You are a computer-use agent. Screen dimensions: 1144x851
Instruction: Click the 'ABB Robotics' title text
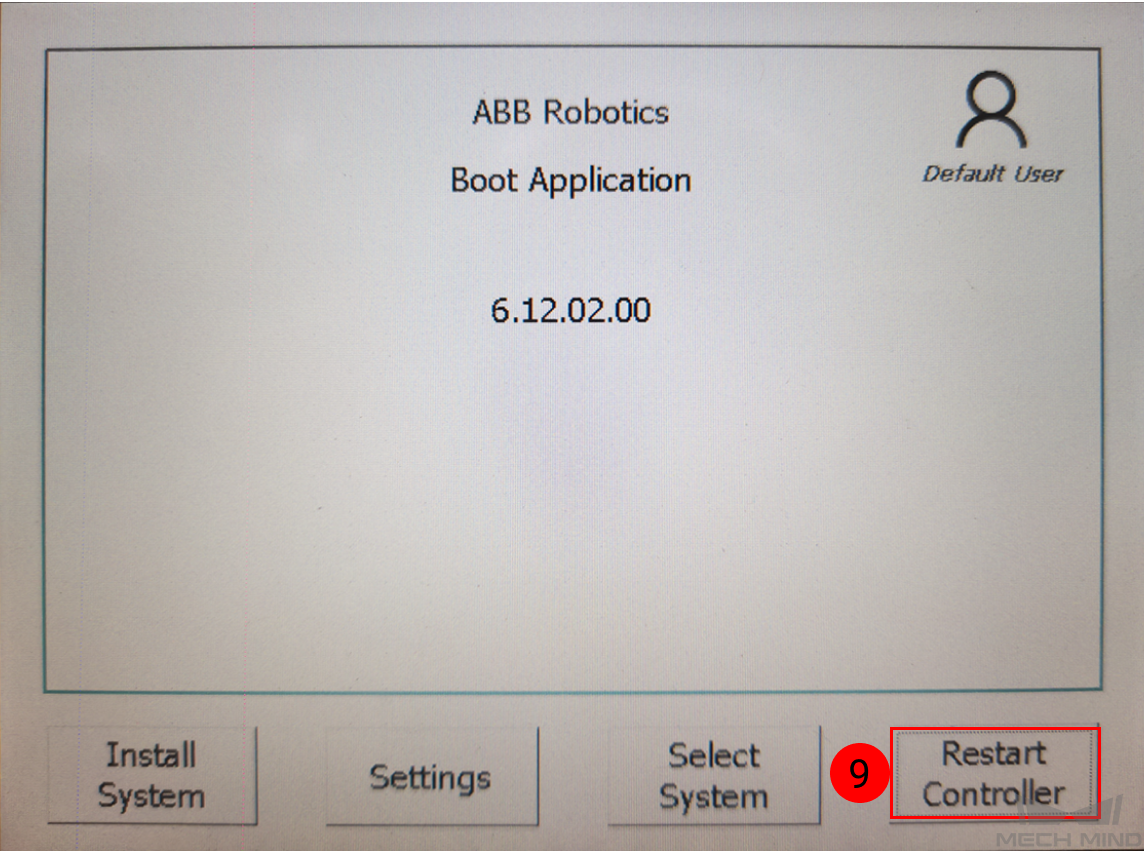pos(571,112)
